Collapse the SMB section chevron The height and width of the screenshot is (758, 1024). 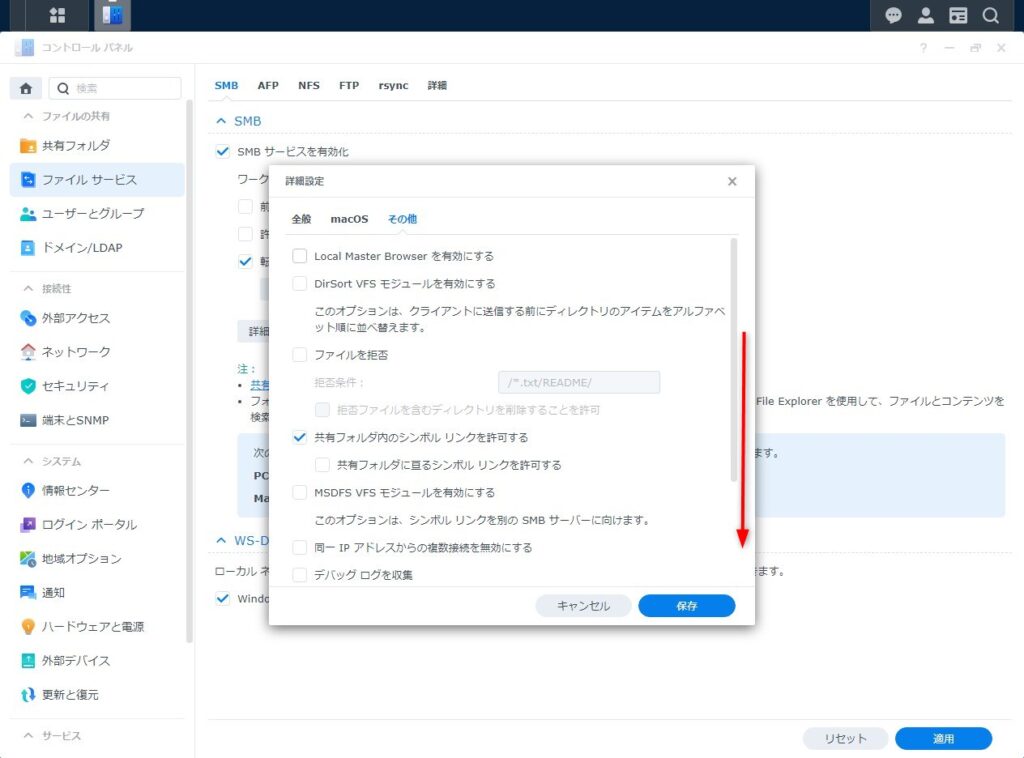pos(222,121)
